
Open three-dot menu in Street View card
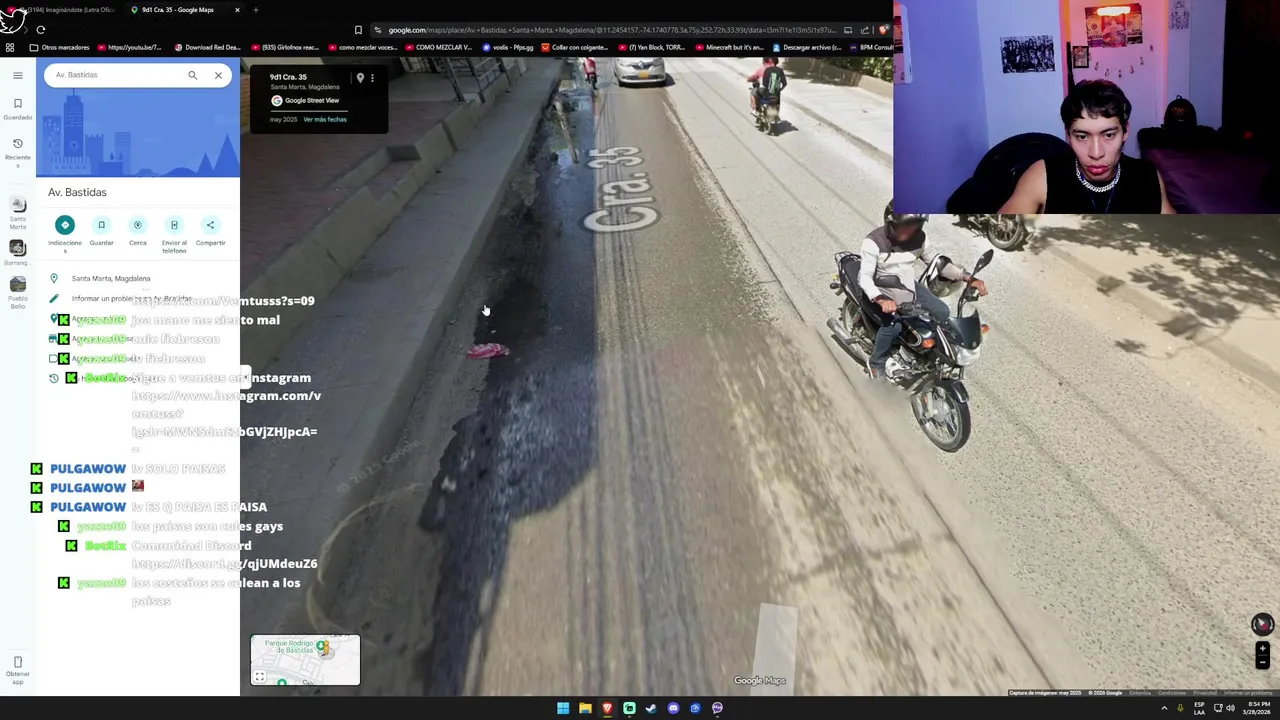tap(372, 77)
